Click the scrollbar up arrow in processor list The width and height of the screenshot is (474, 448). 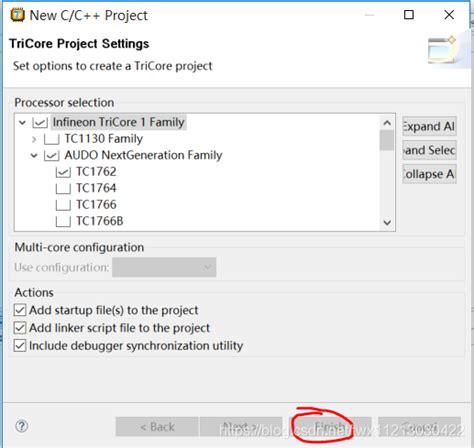pyautogui.click(x=387, y=123)
